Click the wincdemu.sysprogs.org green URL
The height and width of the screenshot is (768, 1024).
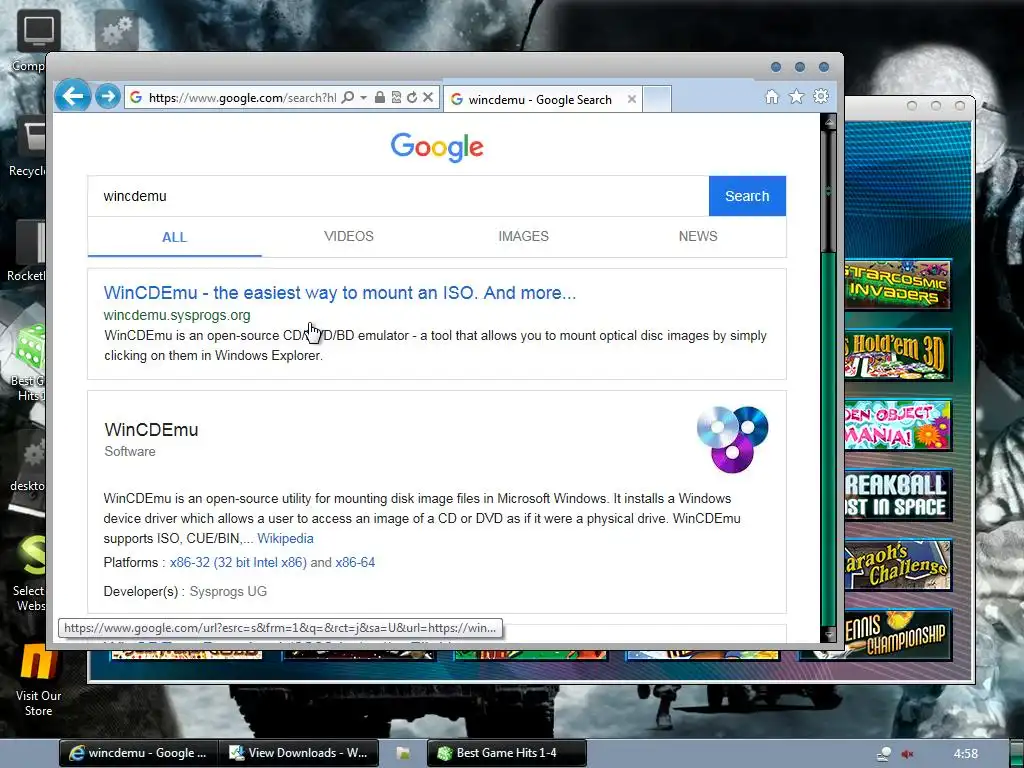click(x=177, y=315)
